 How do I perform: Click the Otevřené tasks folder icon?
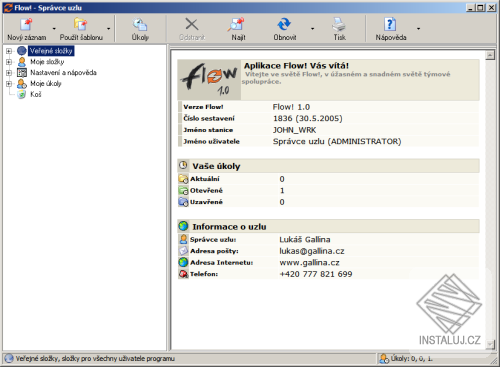point(183,190)
